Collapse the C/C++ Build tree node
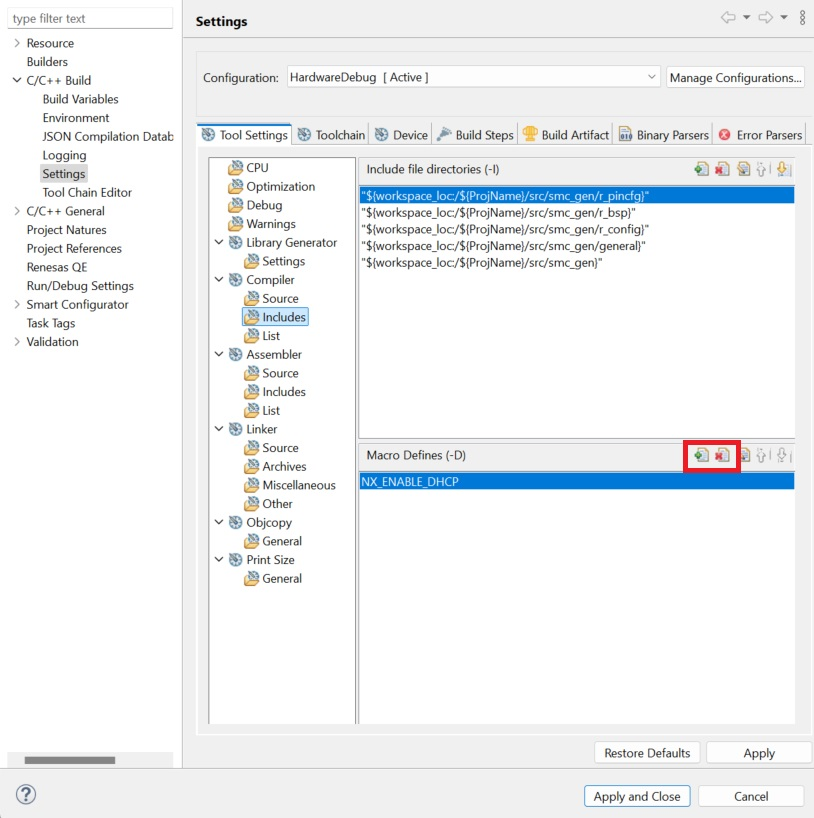The width and height of the screenshot is (814, 818). 17,80
